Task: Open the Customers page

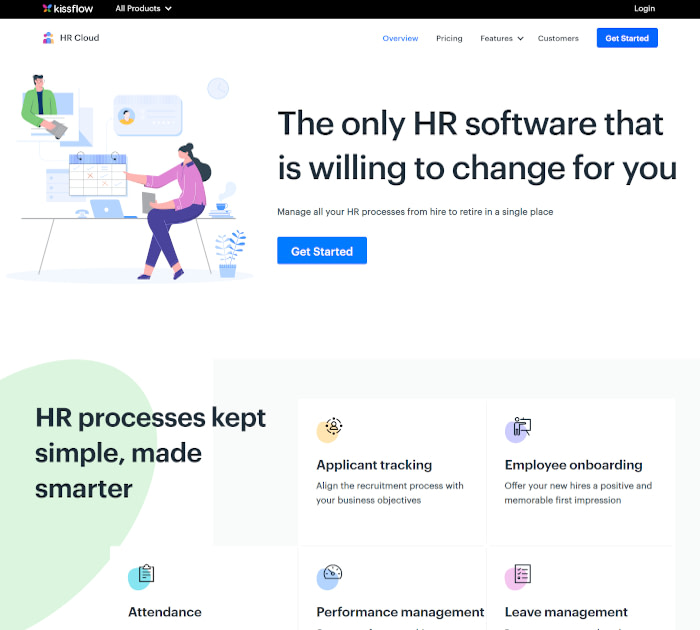Action: [x=558, y=38]
